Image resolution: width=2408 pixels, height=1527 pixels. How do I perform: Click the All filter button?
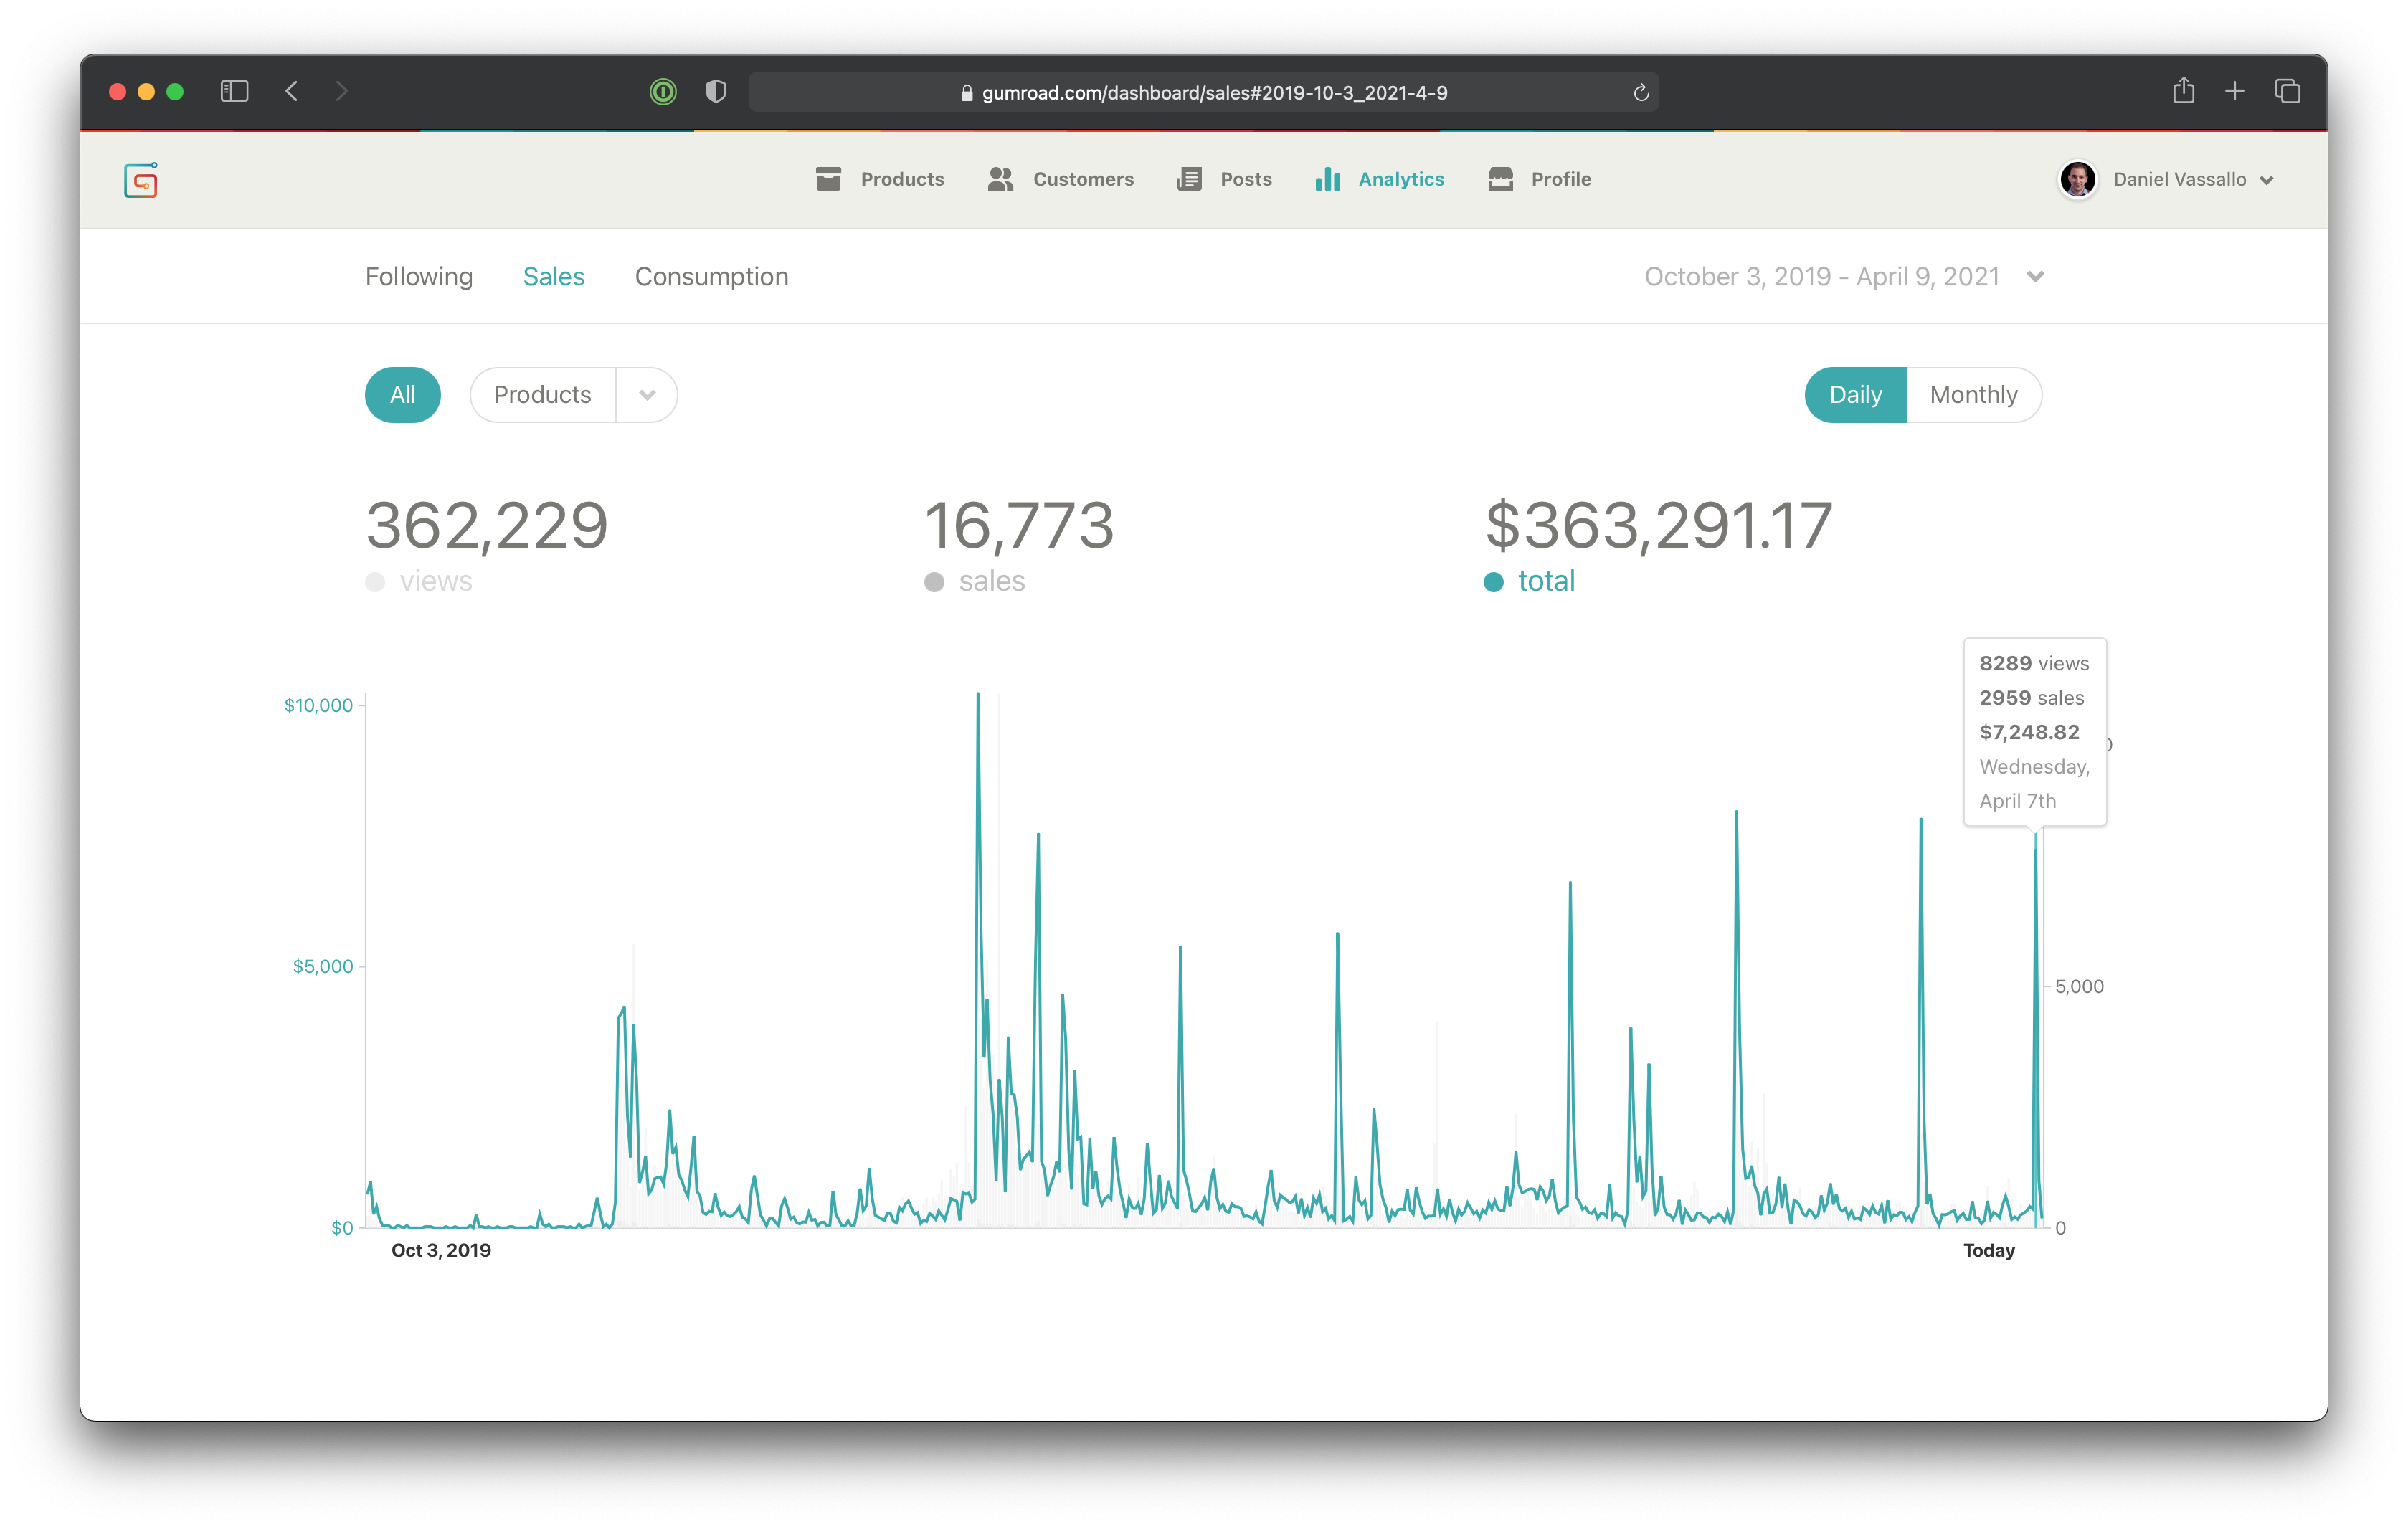[402, 395]
